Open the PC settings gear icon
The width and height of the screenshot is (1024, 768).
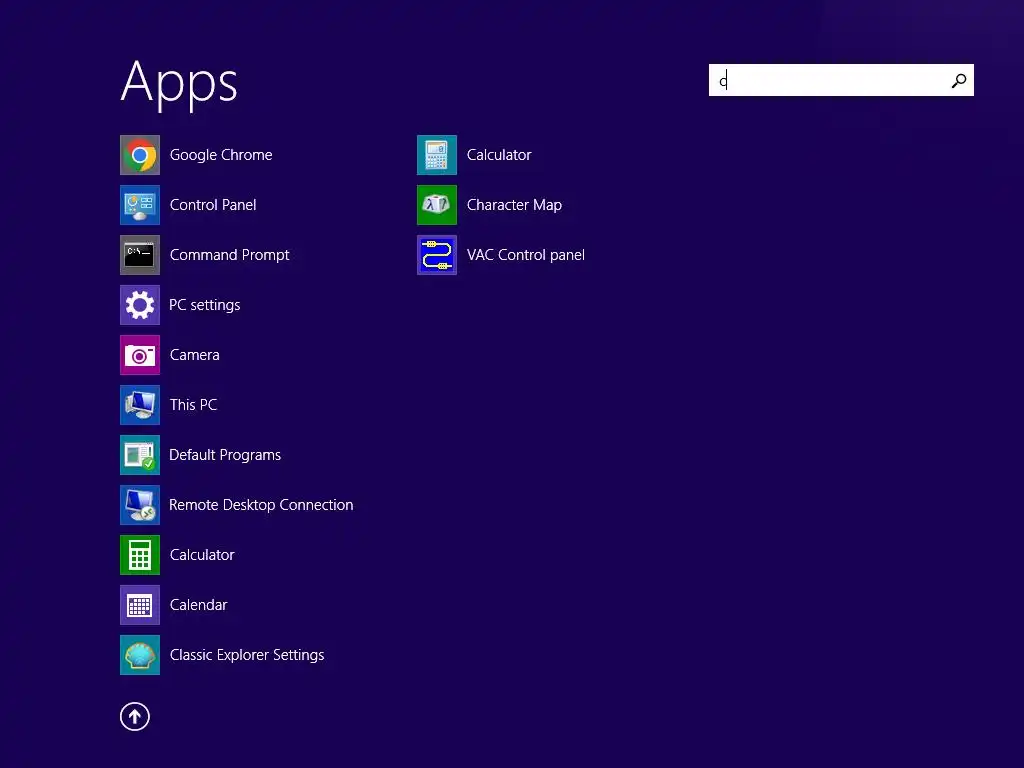(x=140, y=305)
